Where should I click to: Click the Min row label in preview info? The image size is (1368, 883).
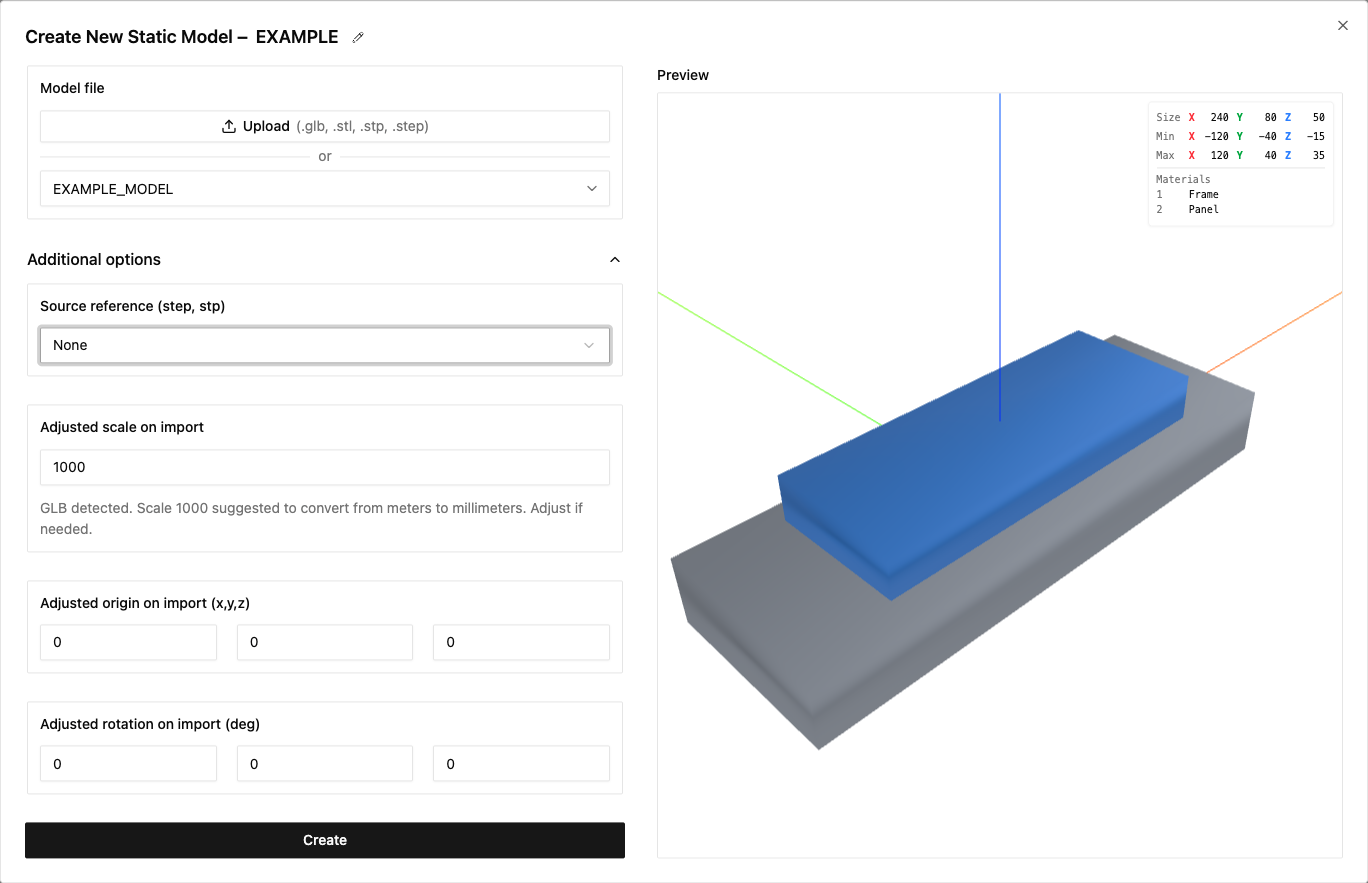pyautogui.click(x=1165, y=136)
